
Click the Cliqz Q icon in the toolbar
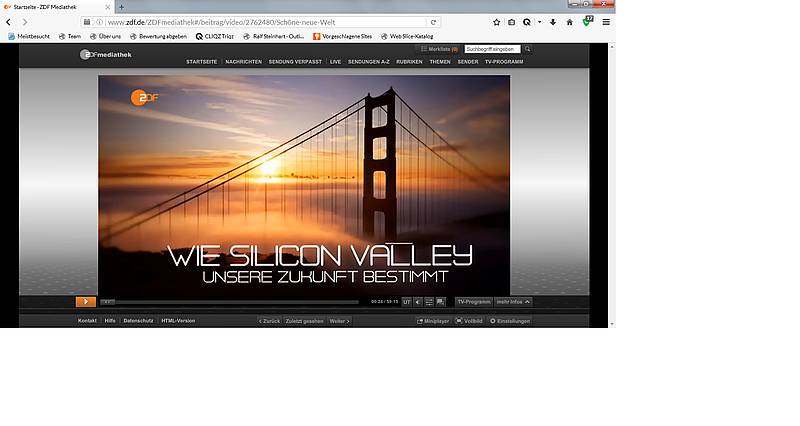pyautogui.click(x=527, y=22)
